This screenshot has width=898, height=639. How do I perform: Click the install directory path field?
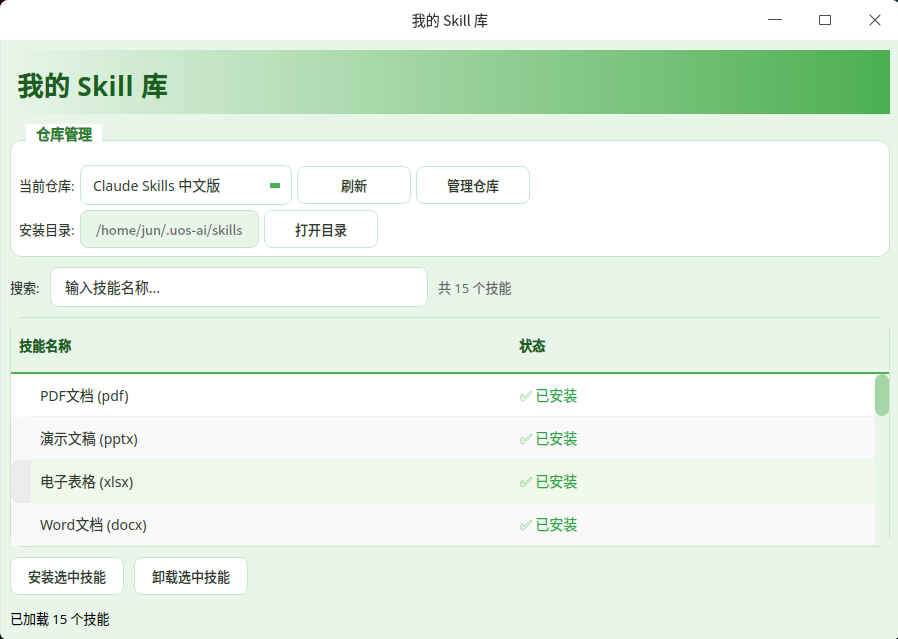click(x=170, y=230)
